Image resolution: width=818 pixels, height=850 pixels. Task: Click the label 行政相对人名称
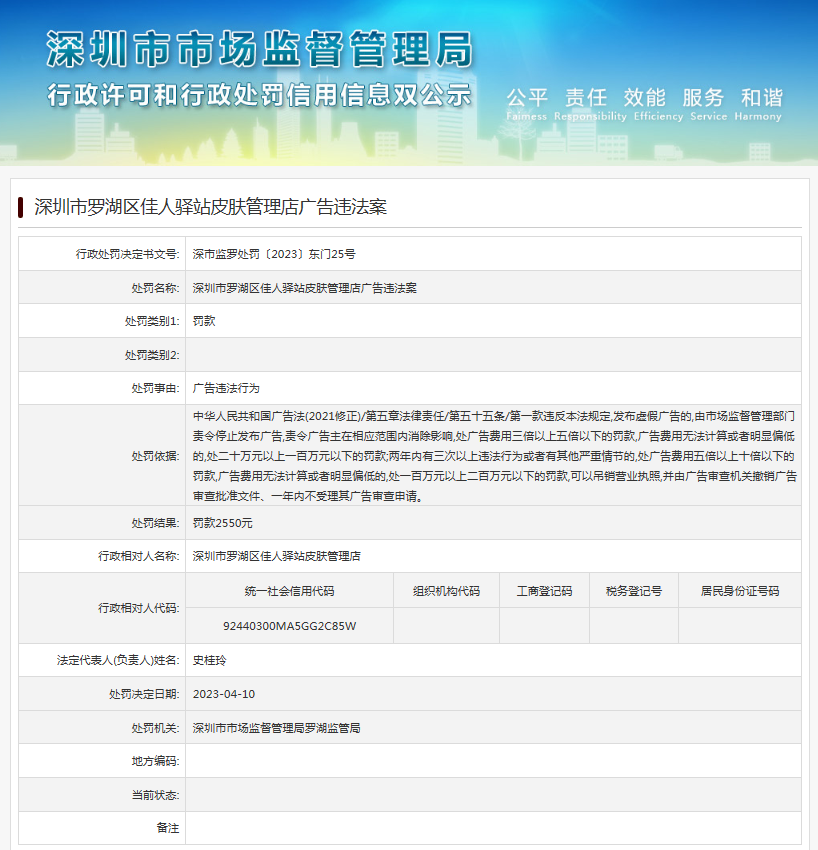pyautogui.click(x=138, y=556)
